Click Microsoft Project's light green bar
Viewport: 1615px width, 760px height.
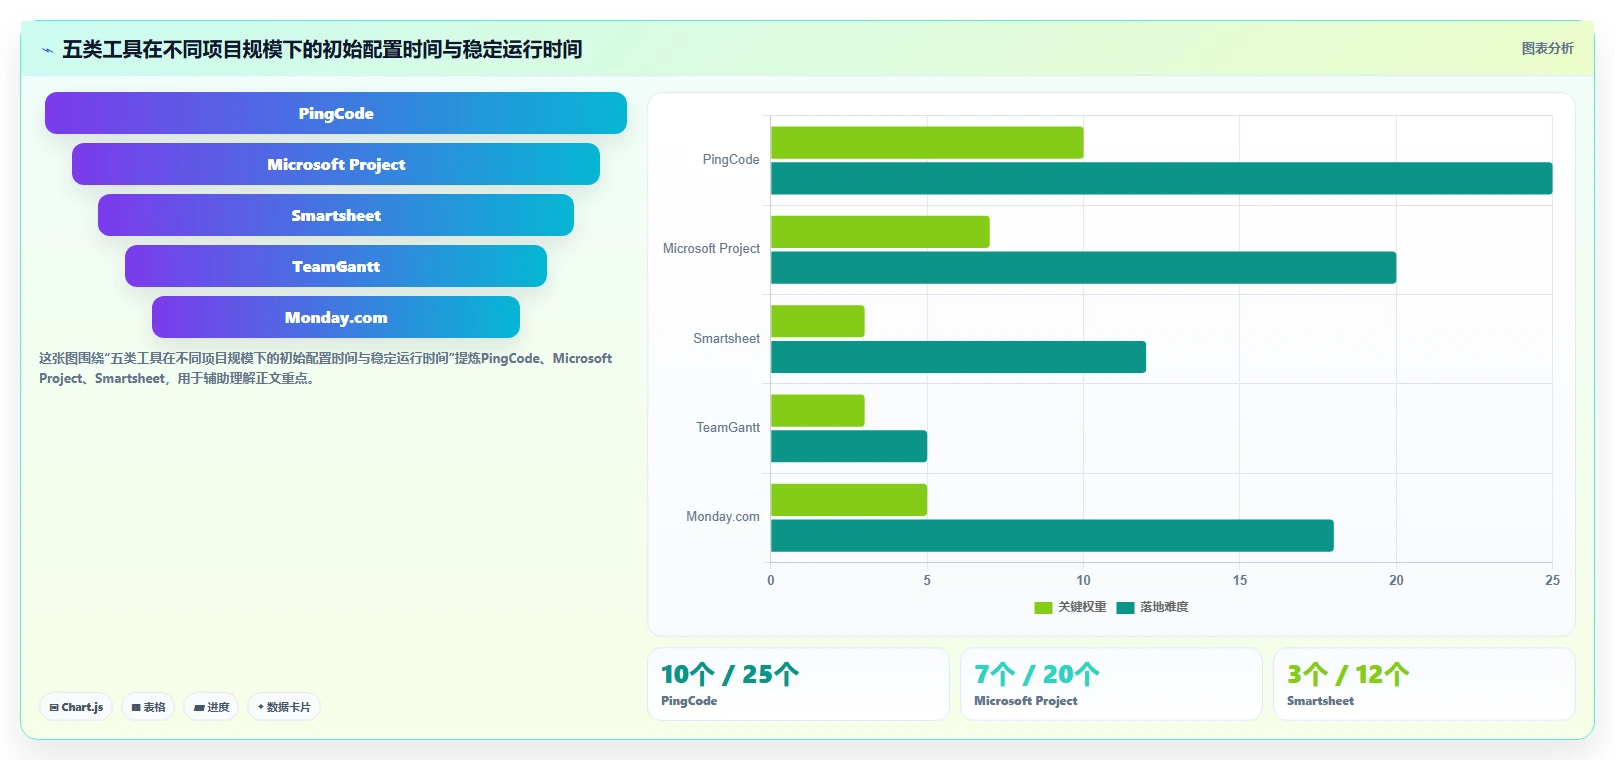(880, 232)
